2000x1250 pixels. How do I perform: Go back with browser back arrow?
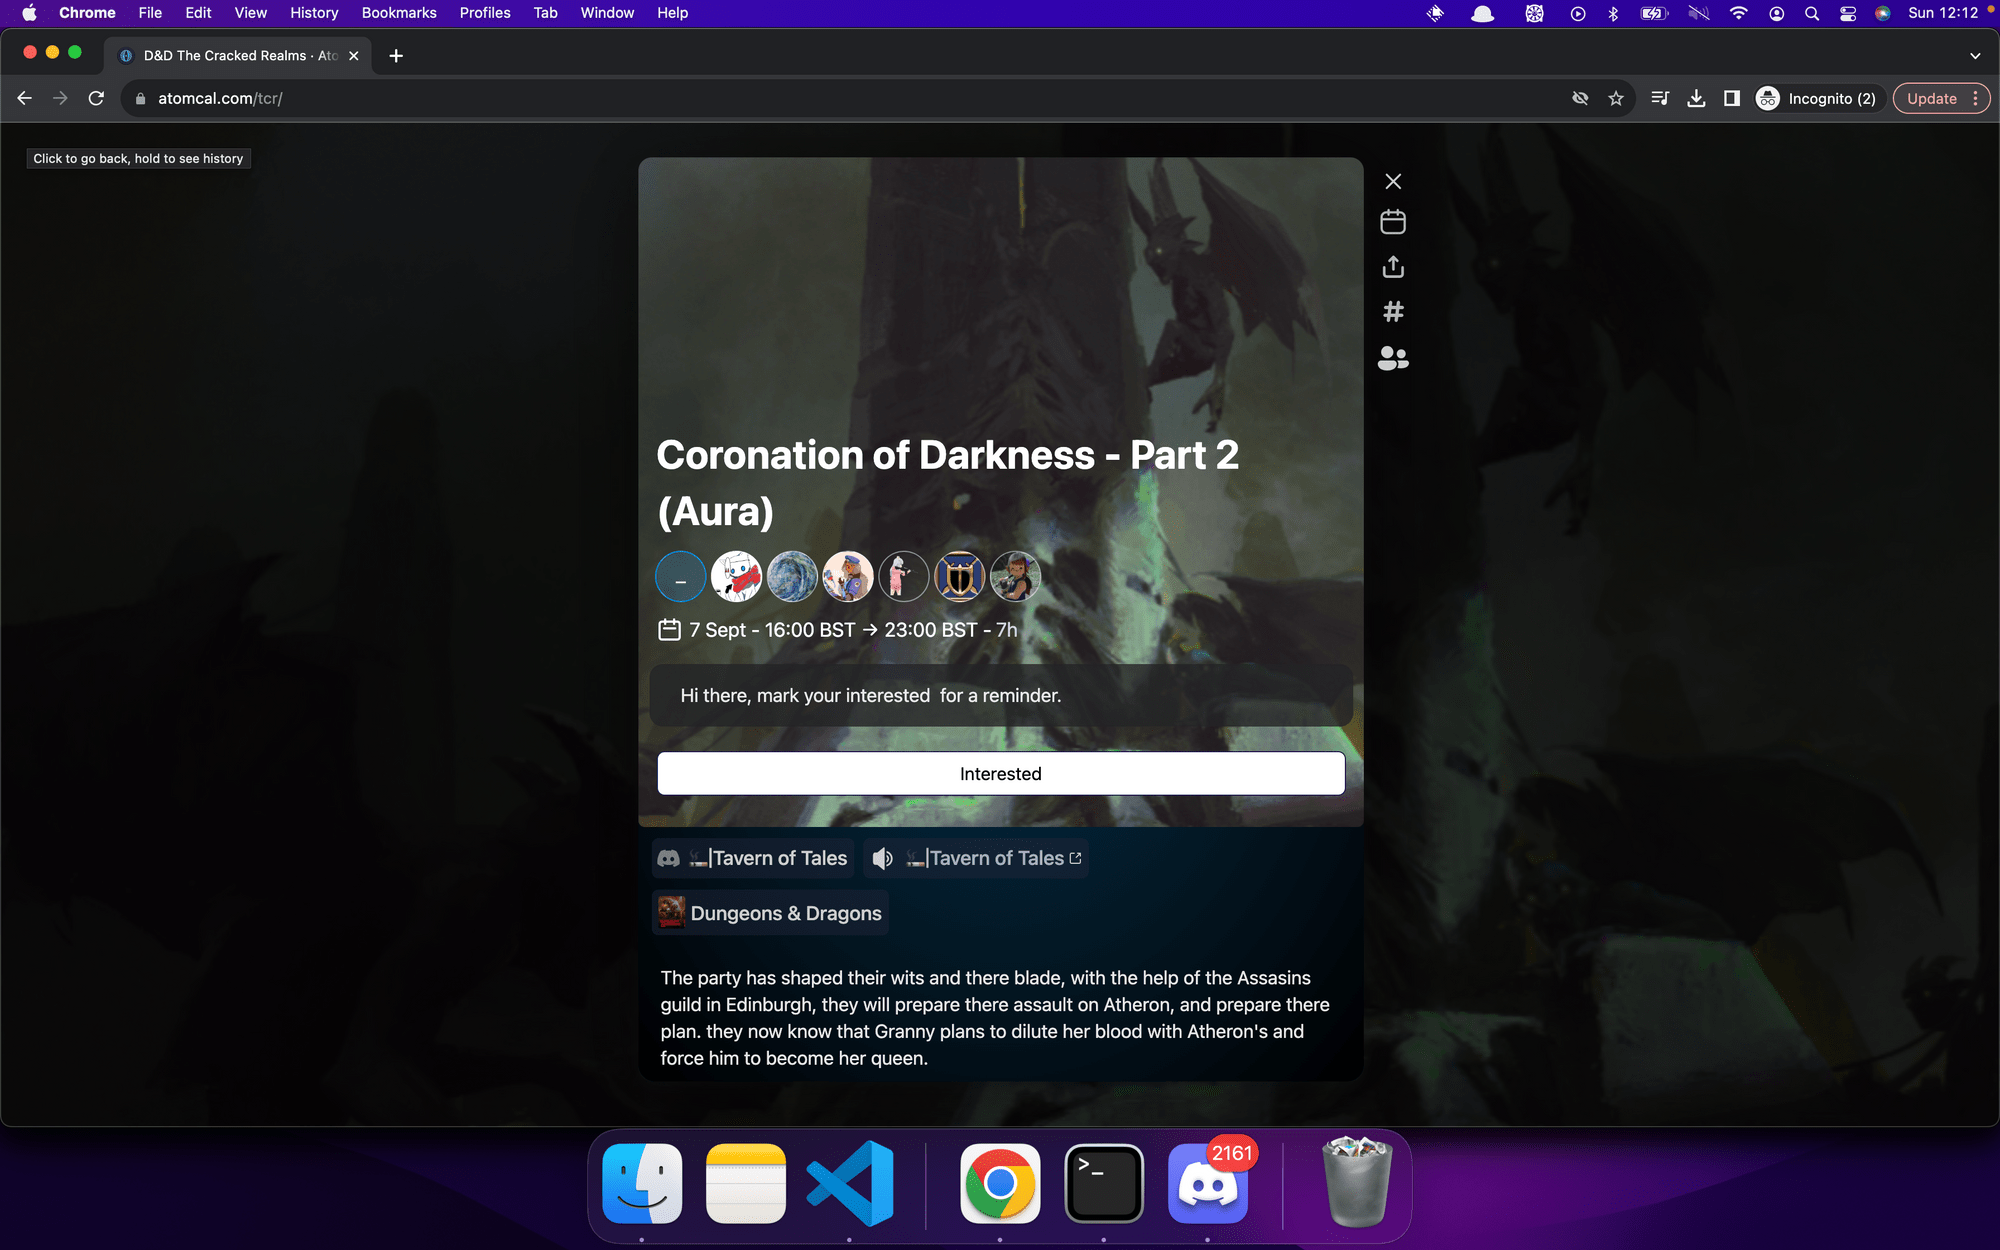click(x=25, y=98)
